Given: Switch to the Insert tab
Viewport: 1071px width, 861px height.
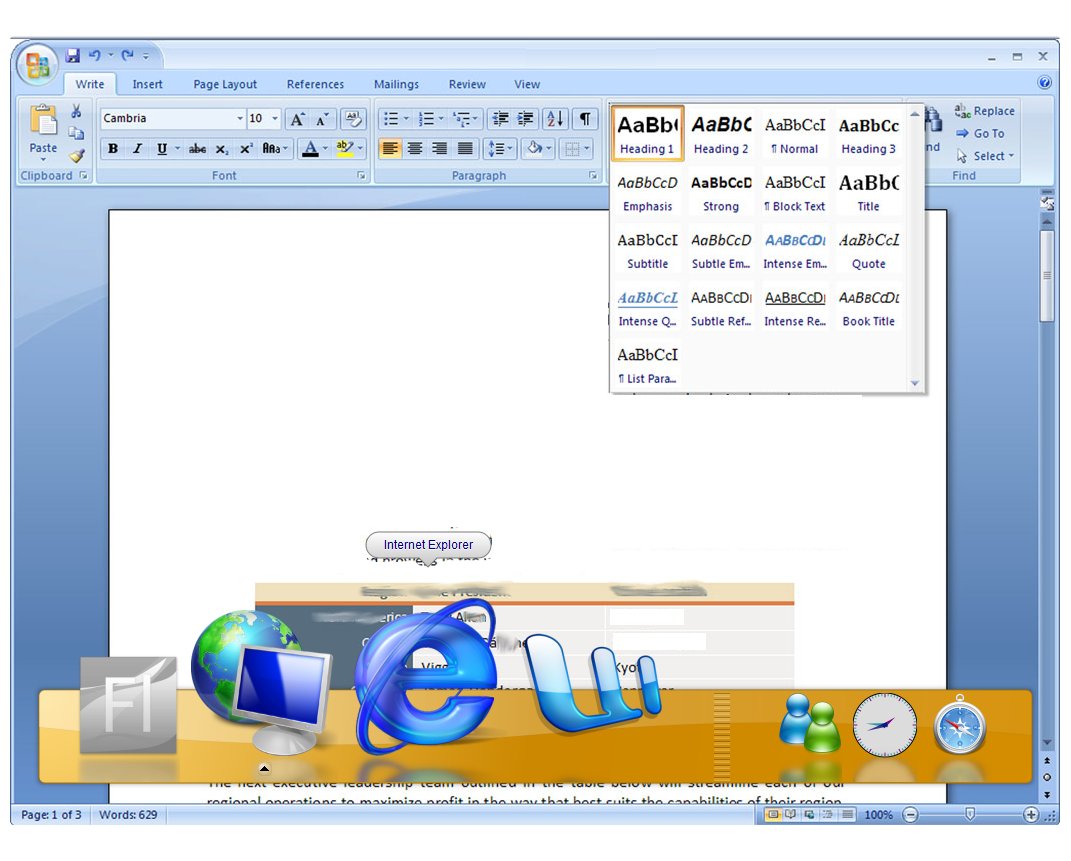Looking at the screenshot, I should coord(148,85).
